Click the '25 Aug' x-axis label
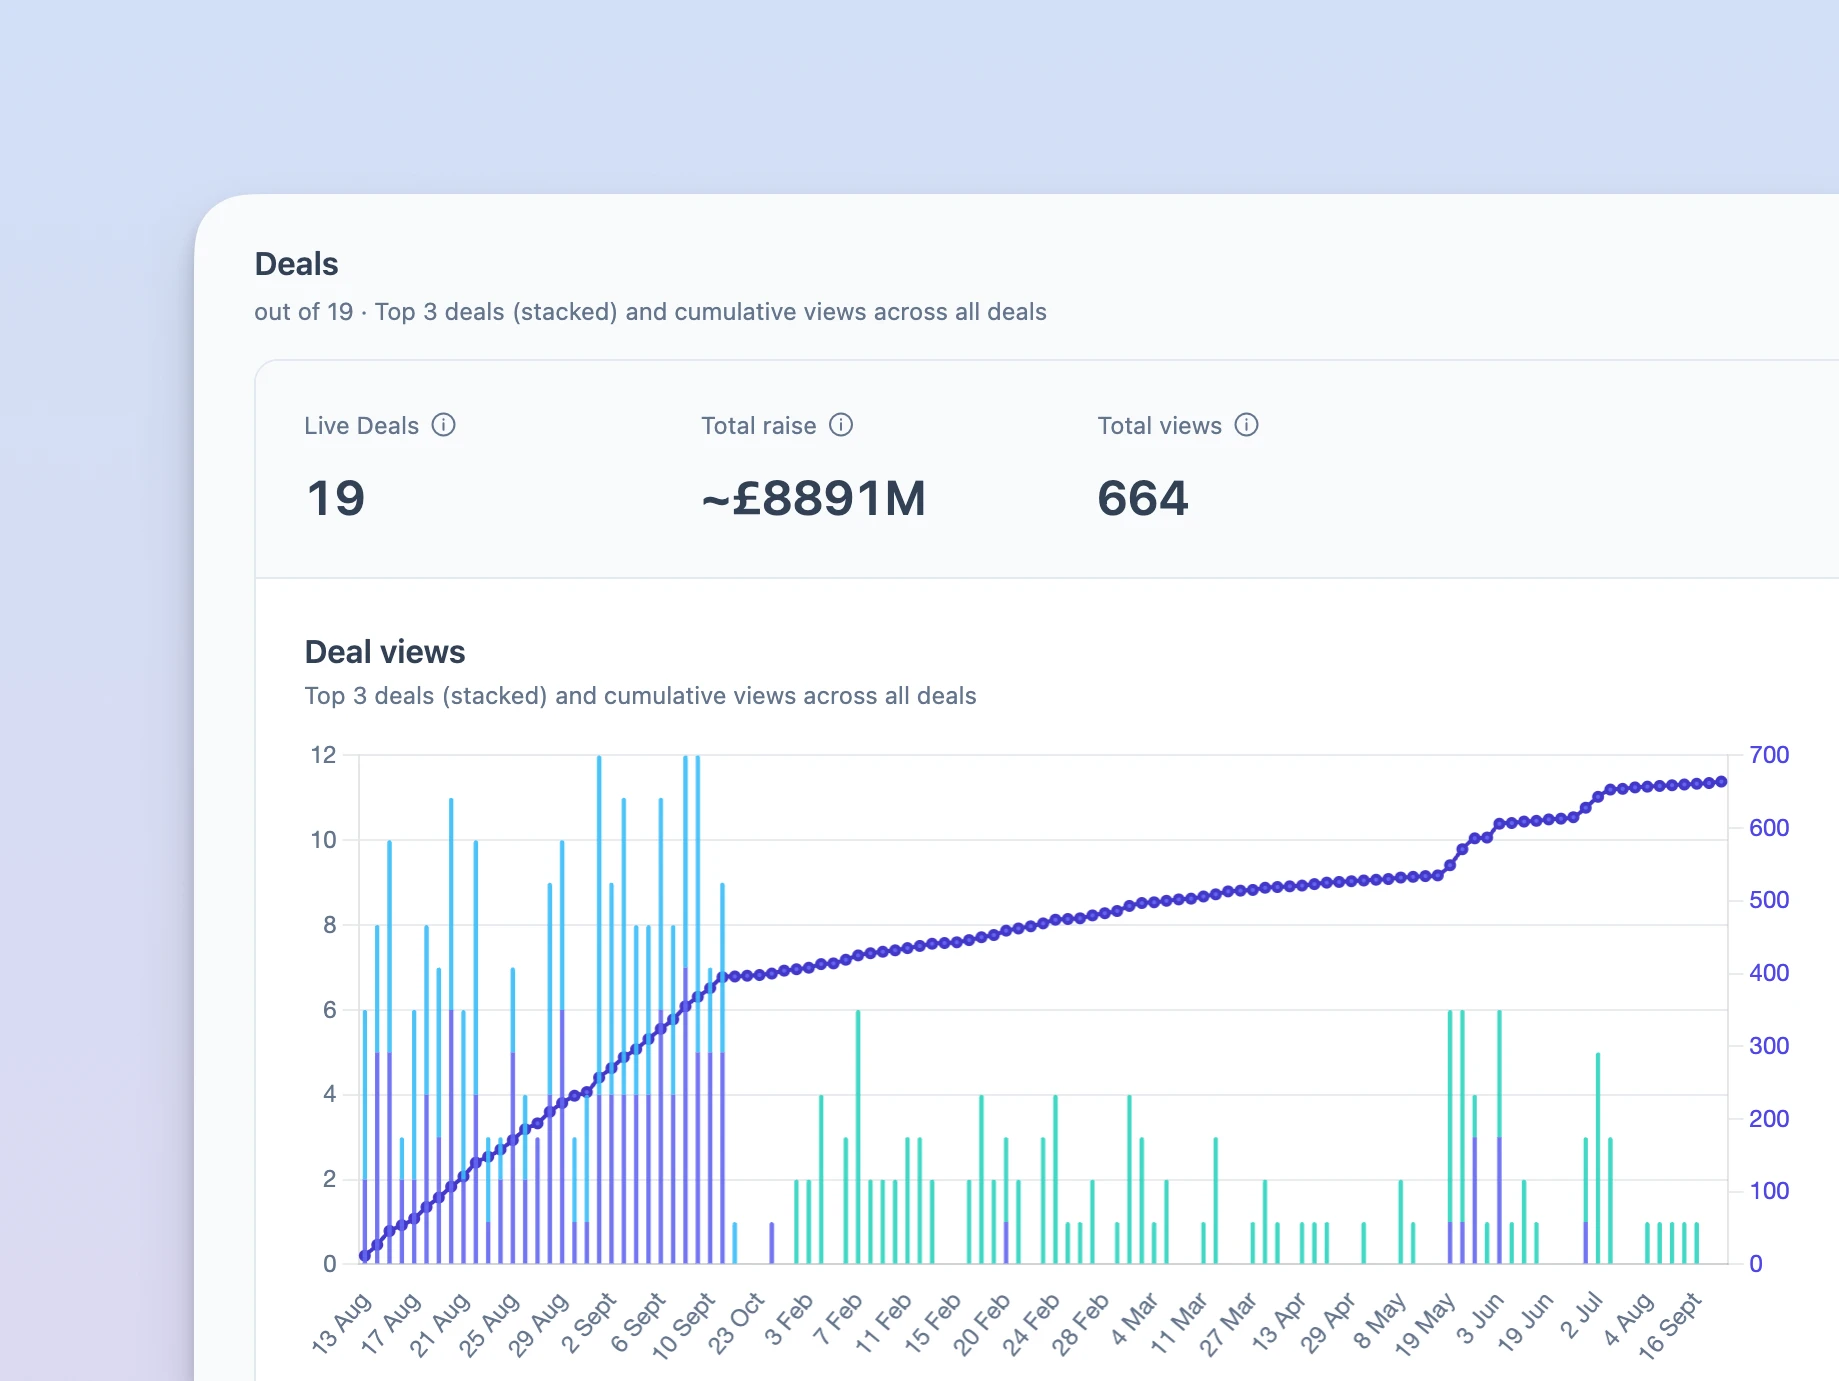1839x1381 pixels. click(489, 1323)
